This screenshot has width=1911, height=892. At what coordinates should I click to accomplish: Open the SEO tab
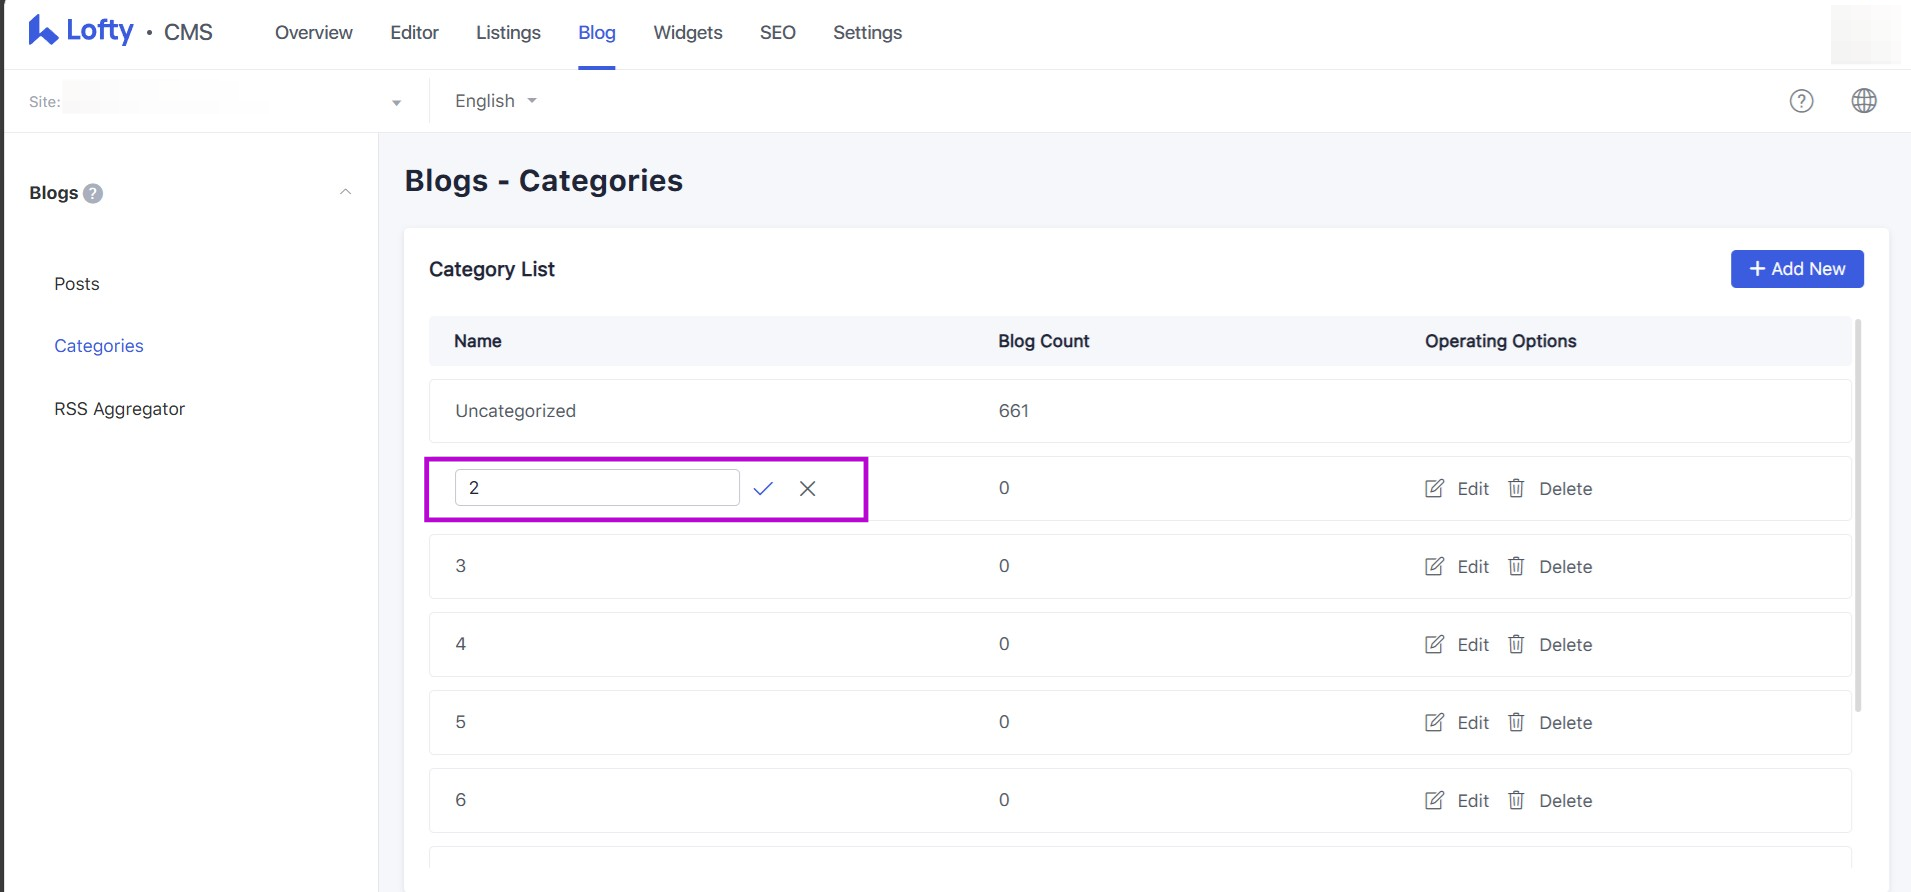coord(777,33)
